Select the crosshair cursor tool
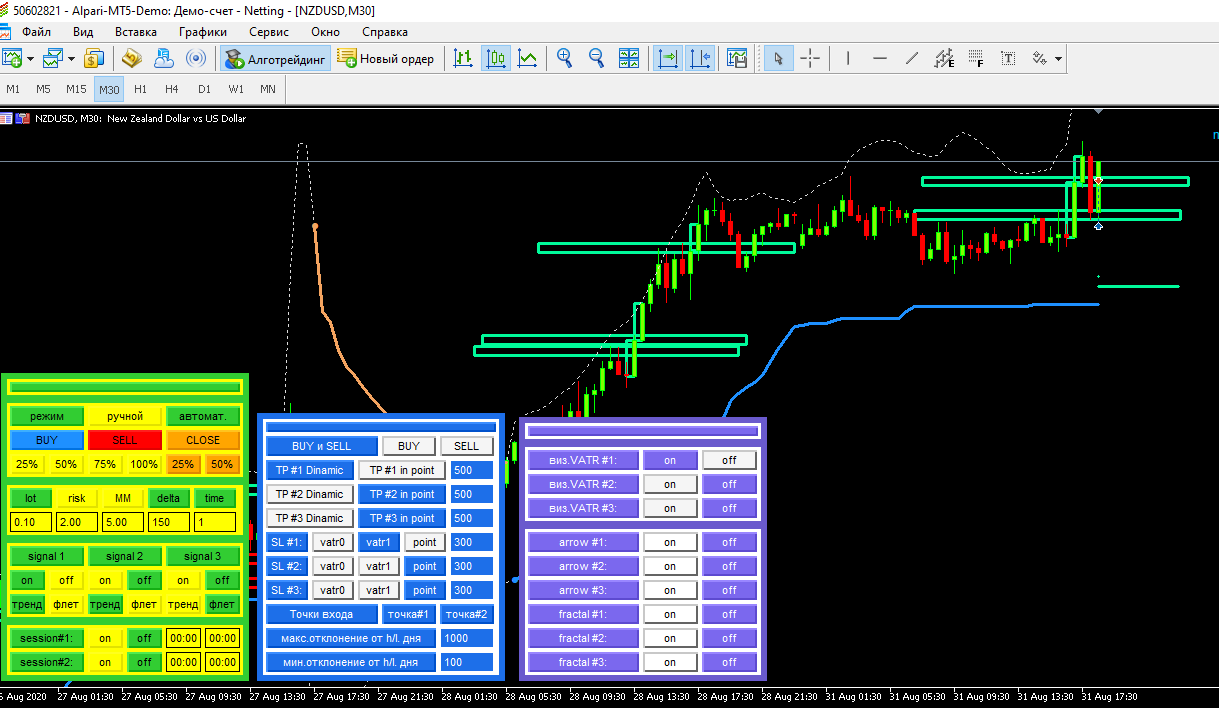The width and height of the screenshot is (1219, 708). tap(810, 59)
